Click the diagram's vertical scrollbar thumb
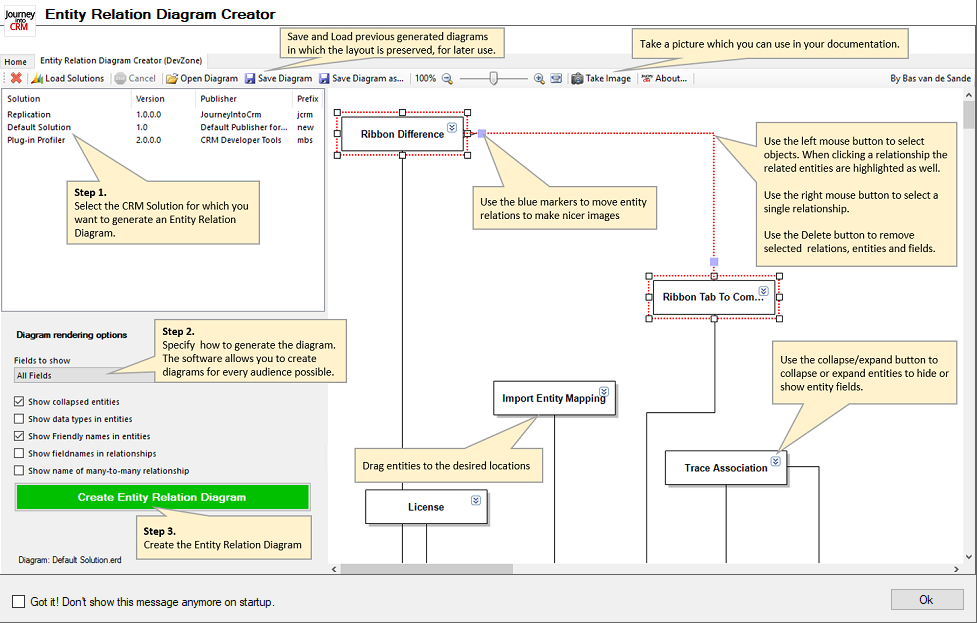Screen dimensions: 977x623 coord(968,115)
